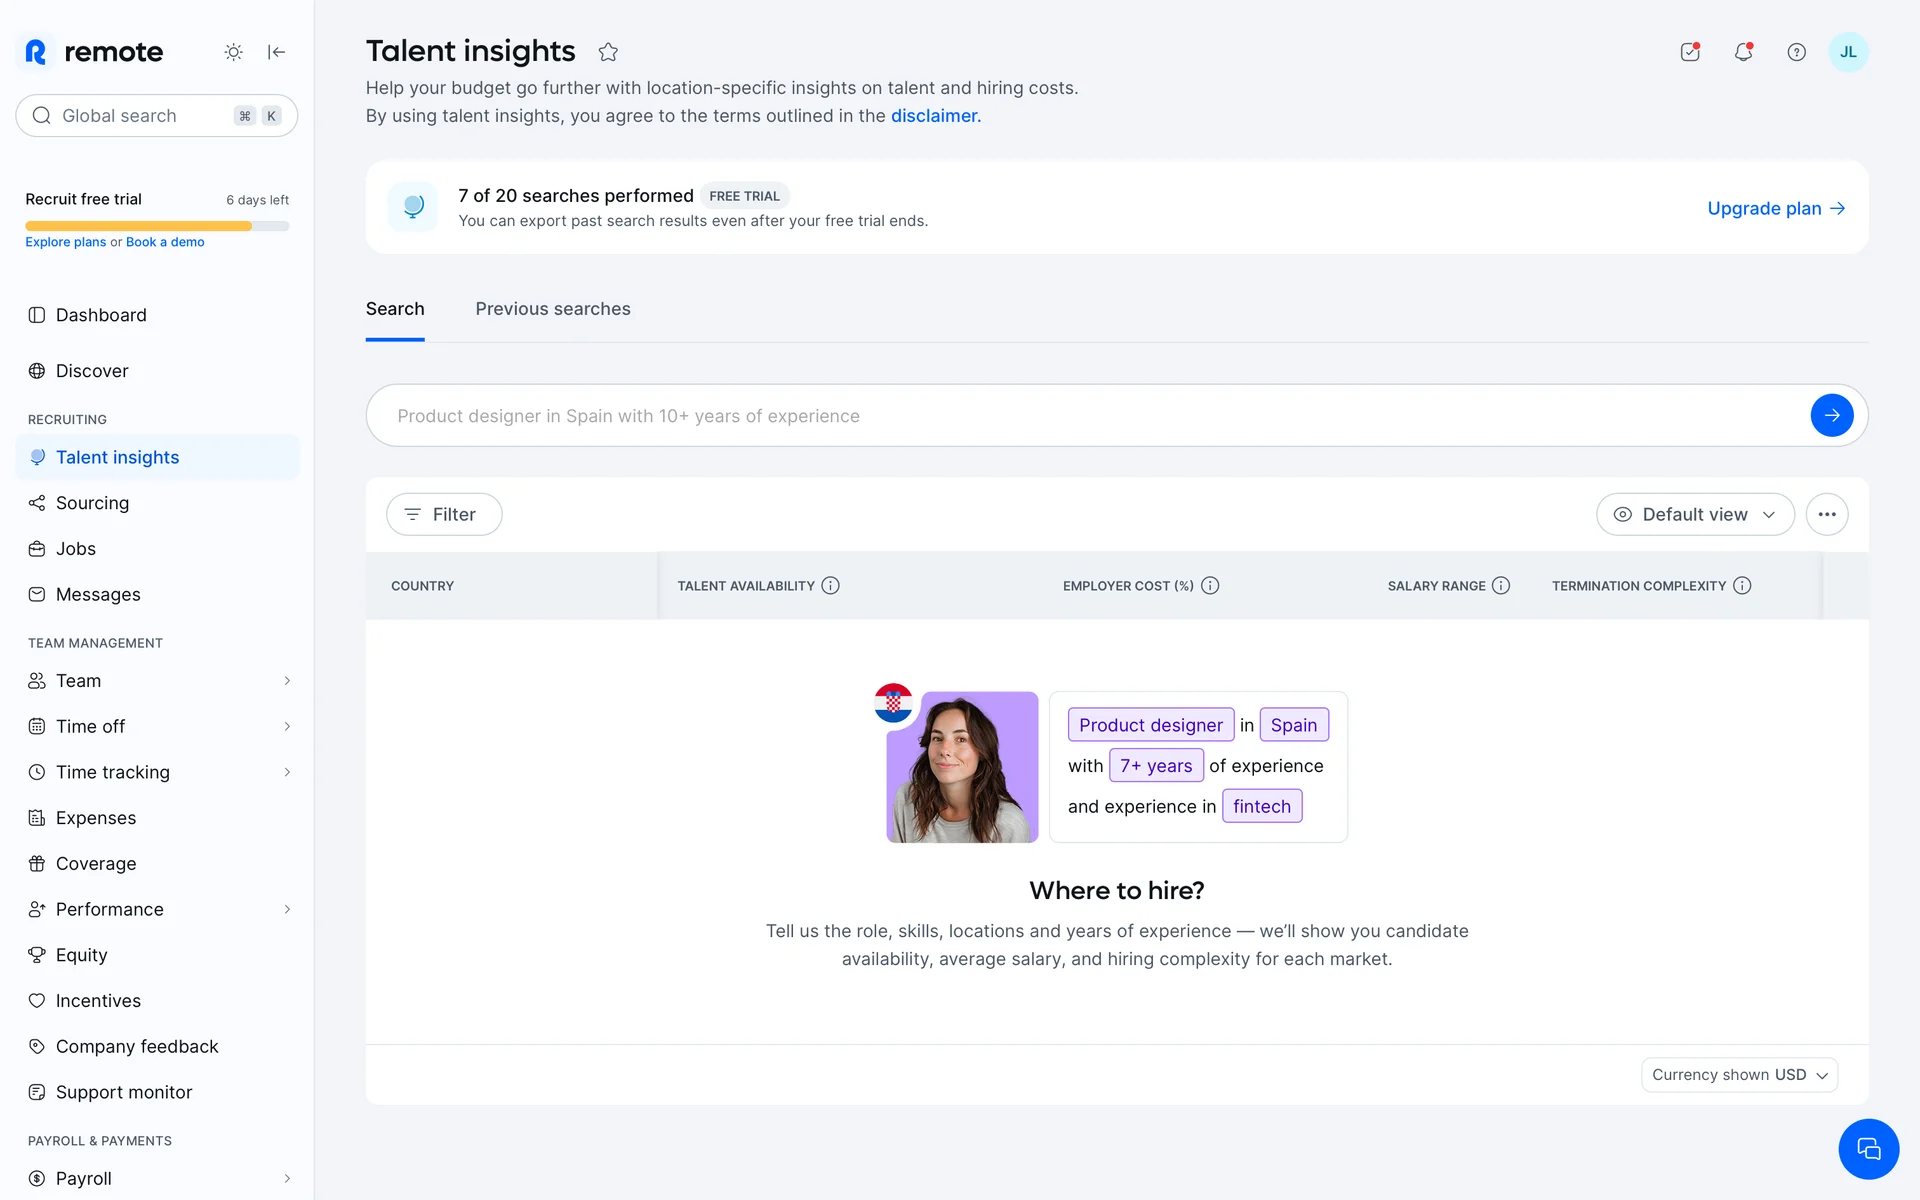Show Talent Availability info tooltip icon
The width and height of the screenshot is (1920, 1200).
(x=830, y=586)
